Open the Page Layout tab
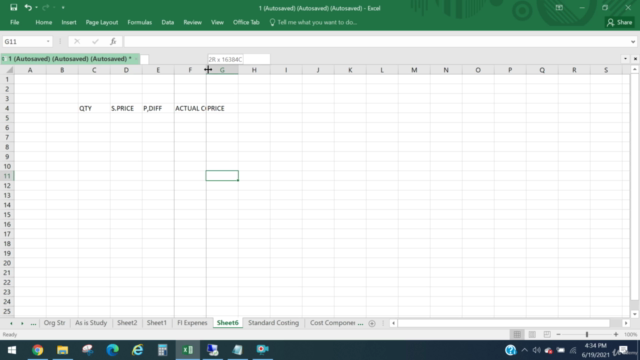The image size is (640, 360). point(102,22)
